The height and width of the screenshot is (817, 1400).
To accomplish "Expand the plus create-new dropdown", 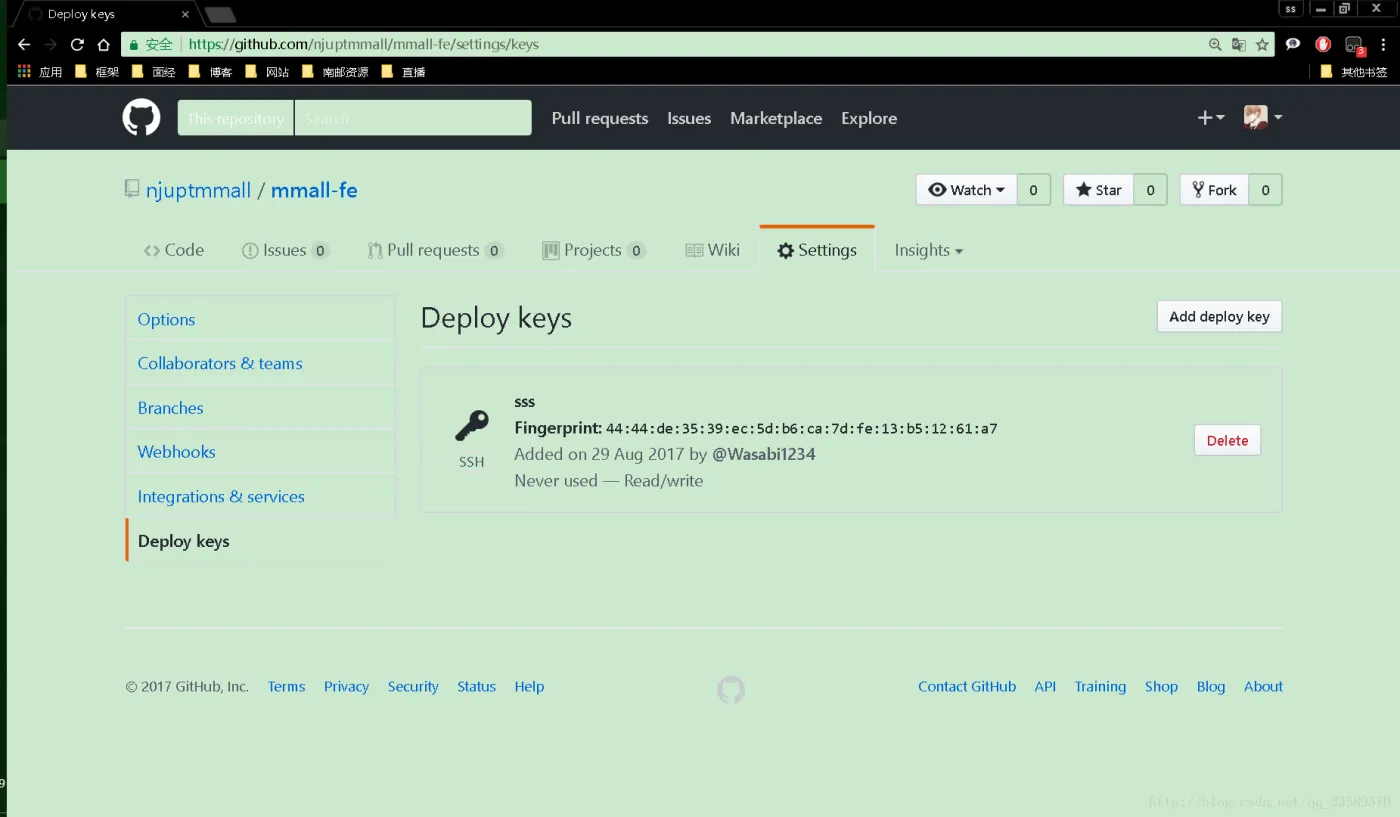I will (1210, 118).
